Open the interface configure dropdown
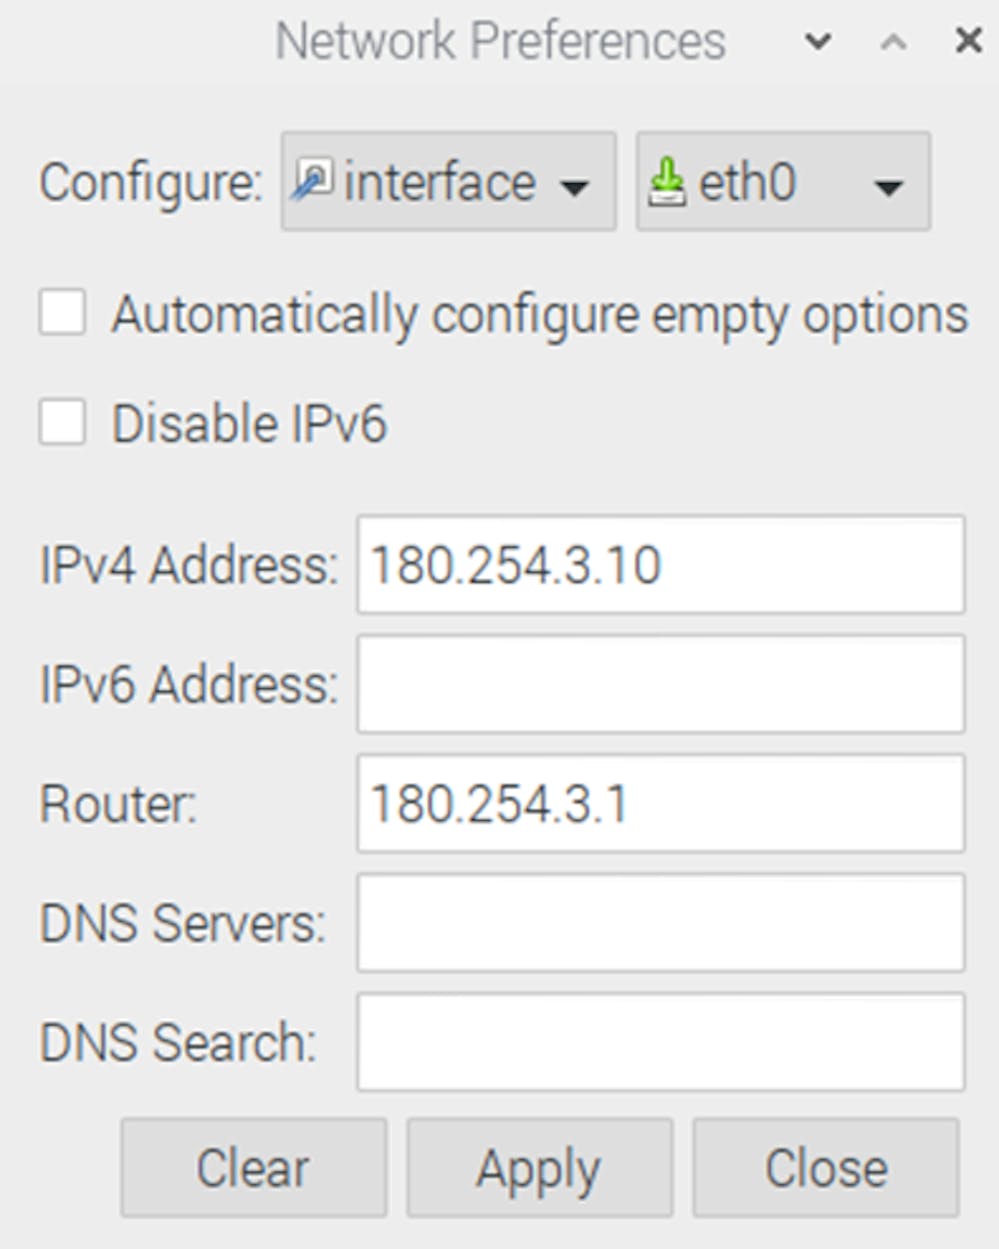The image size is (999, 1249). [x=448, y=181]
